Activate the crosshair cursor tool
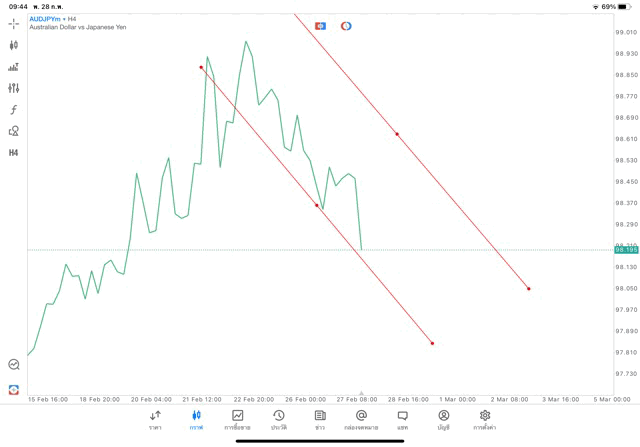This screenshot has width=640, height=447. tap(14, 23)
